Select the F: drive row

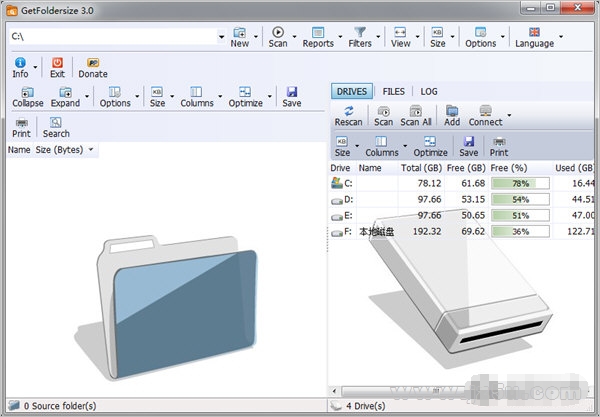point(462,231)
